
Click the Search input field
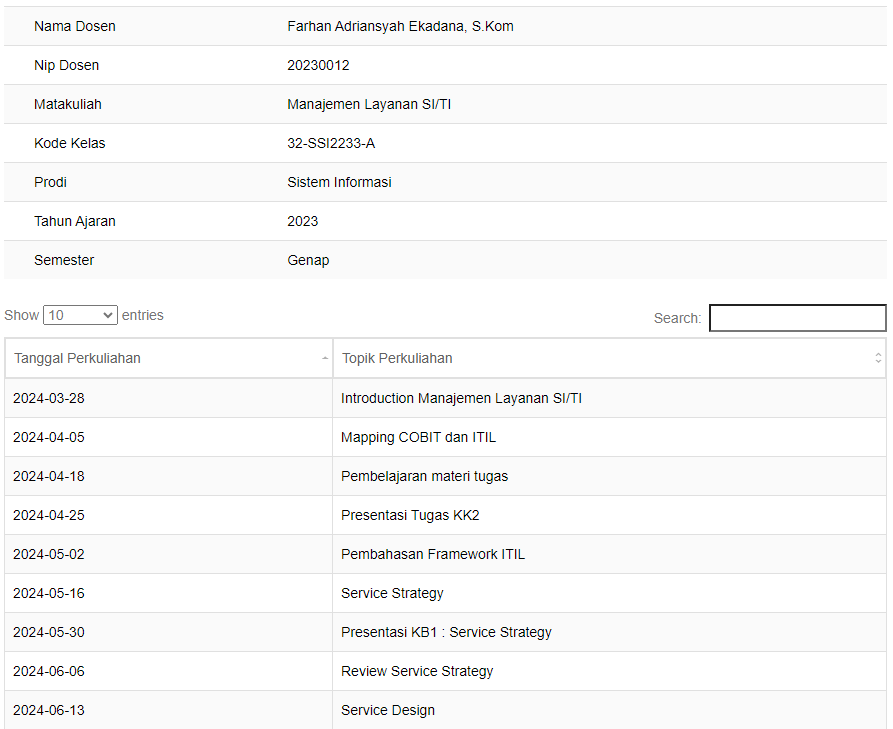(797, 318)
